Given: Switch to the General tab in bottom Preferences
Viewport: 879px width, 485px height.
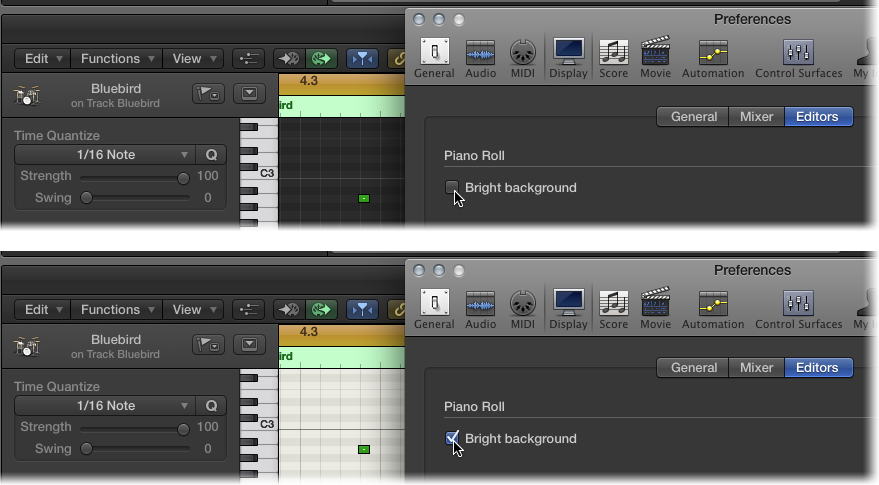Looking at the screenshot, I should 693,368.
